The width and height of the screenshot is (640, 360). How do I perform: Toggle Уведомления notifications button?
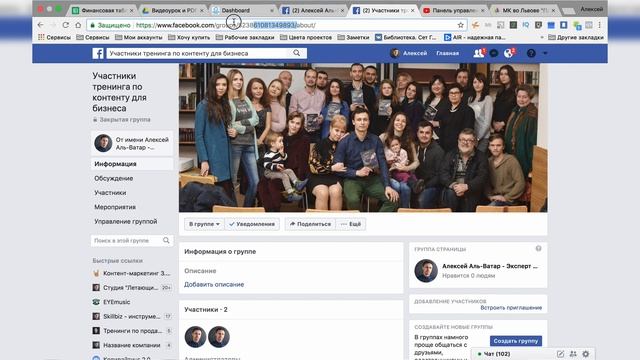[x=252, y=224]
